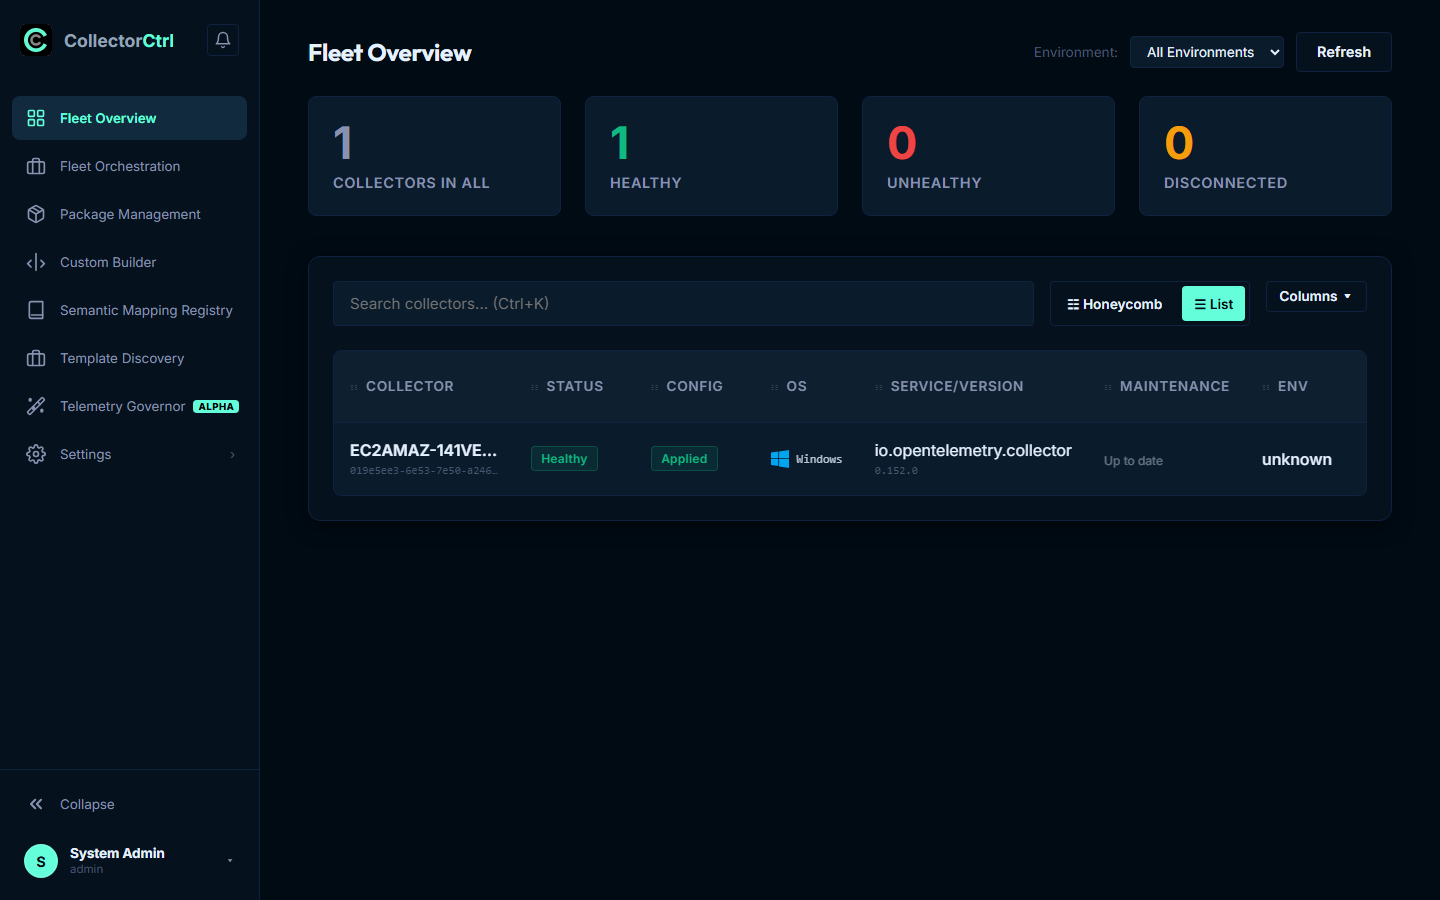1440x900 pixels.
Task: Click version 0.152.0 text
Action: pyautogui.click(x=896, y=471)
